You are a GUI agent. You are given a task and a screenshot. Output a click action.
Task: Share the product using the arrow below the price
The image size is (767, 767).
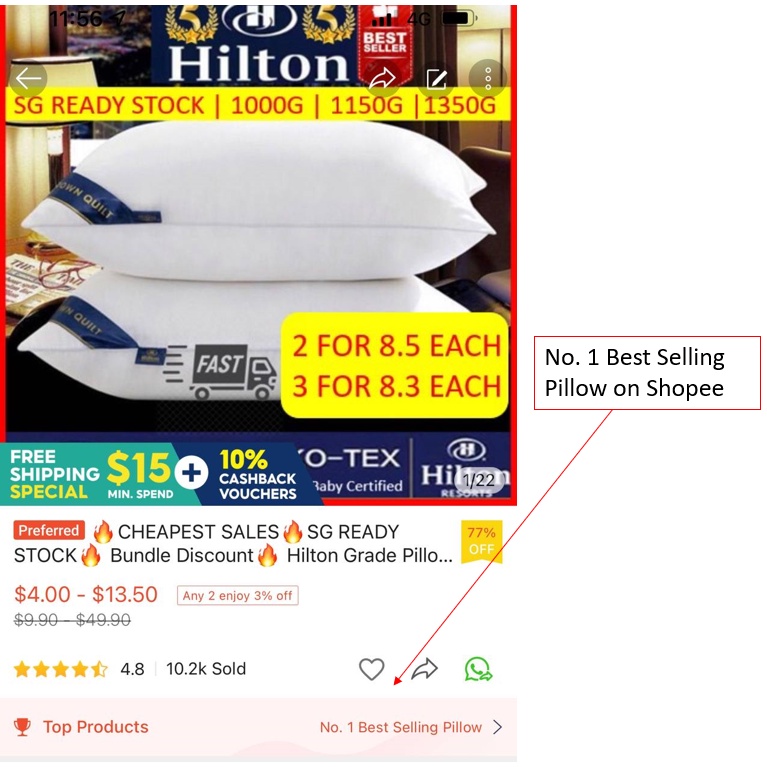(424, 669)
